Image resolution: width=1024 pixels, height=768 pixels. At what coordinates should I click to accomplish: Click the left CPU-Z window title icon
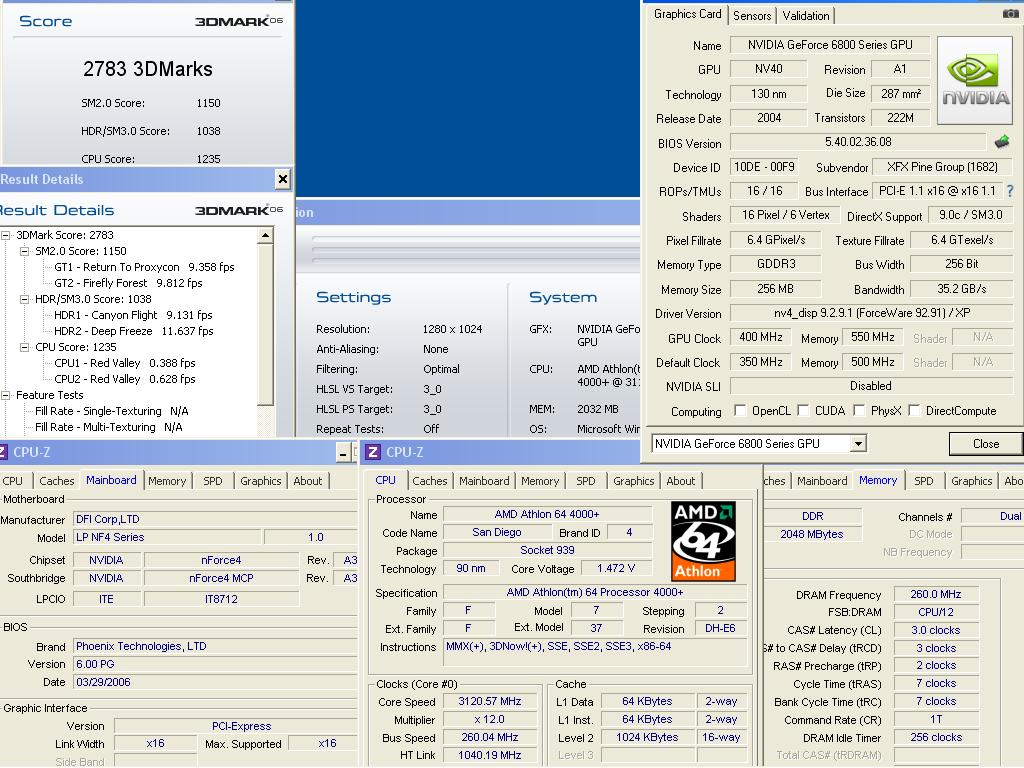click(3, 452)
